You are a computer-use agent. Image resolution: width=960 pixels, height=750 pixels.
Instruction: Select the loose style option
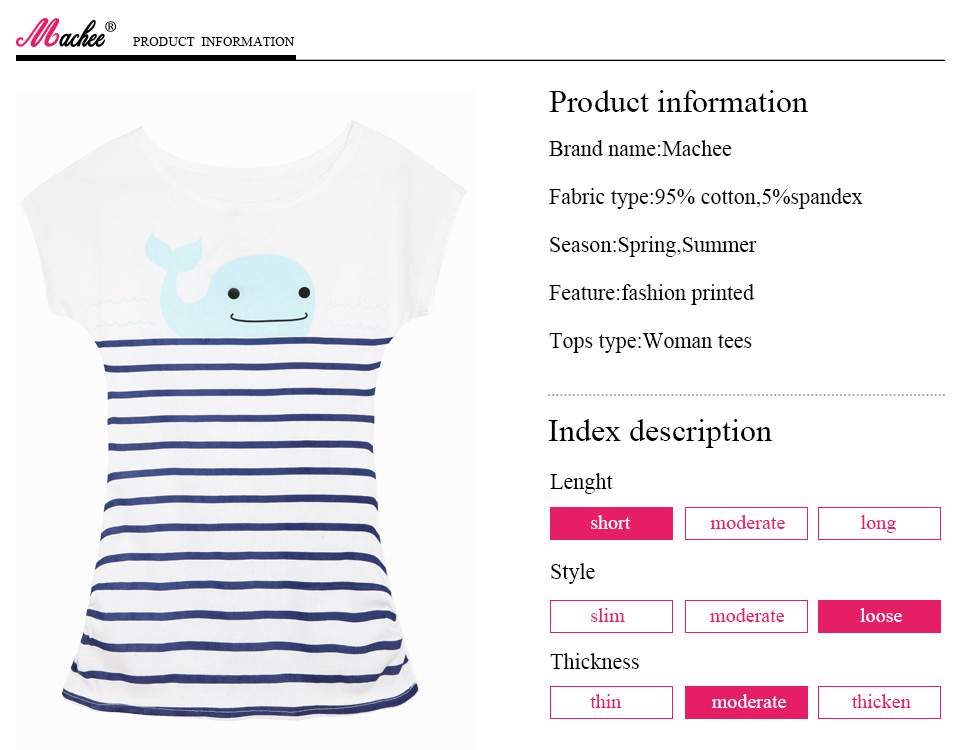(x=879, y=616)
